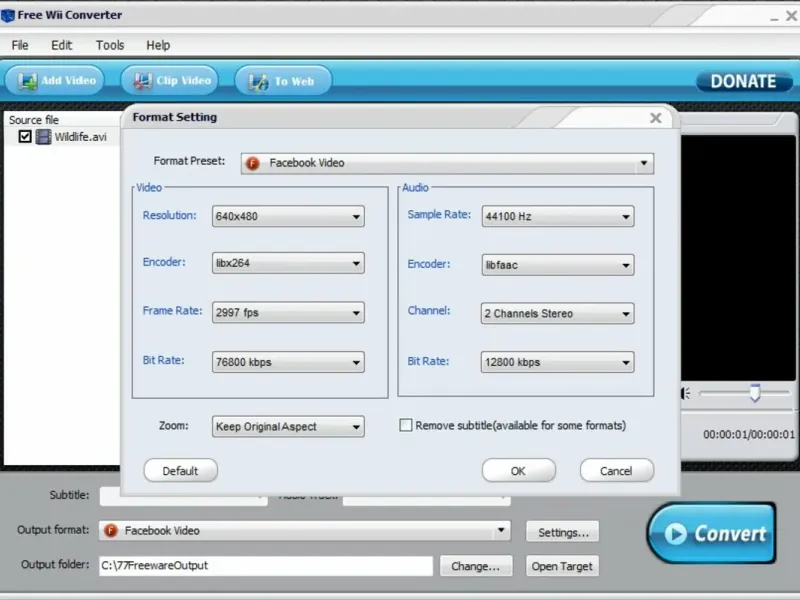Open the Output format dropdown
Screen dimensions: 800x600
[x=305, y=531]
